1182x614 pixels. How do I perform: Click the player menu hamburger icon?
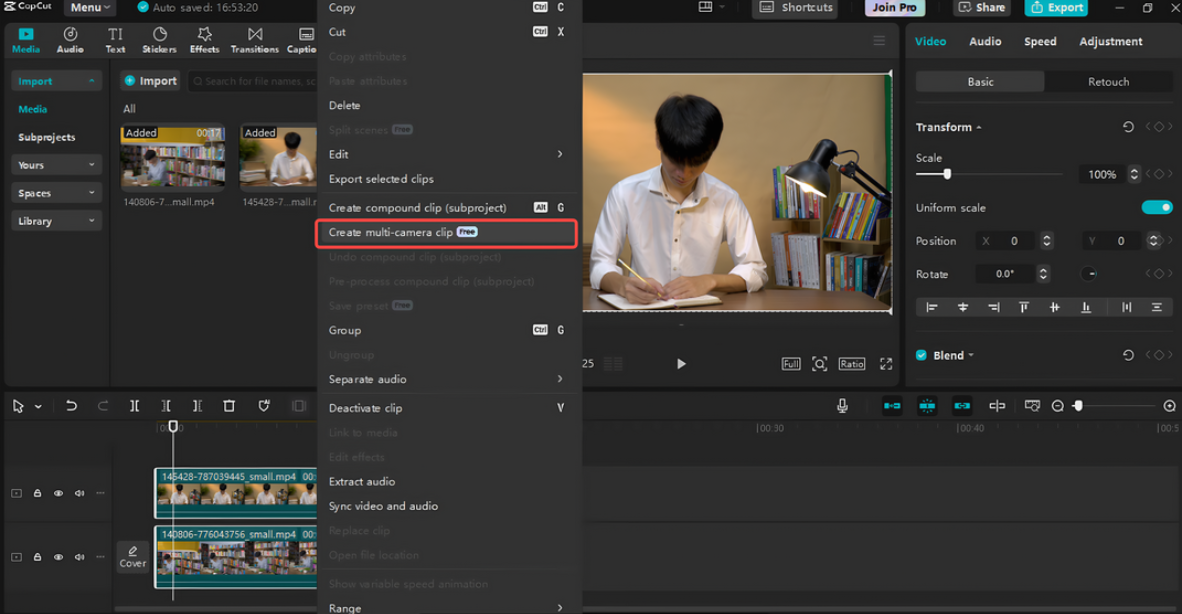(x=879, y=41)
